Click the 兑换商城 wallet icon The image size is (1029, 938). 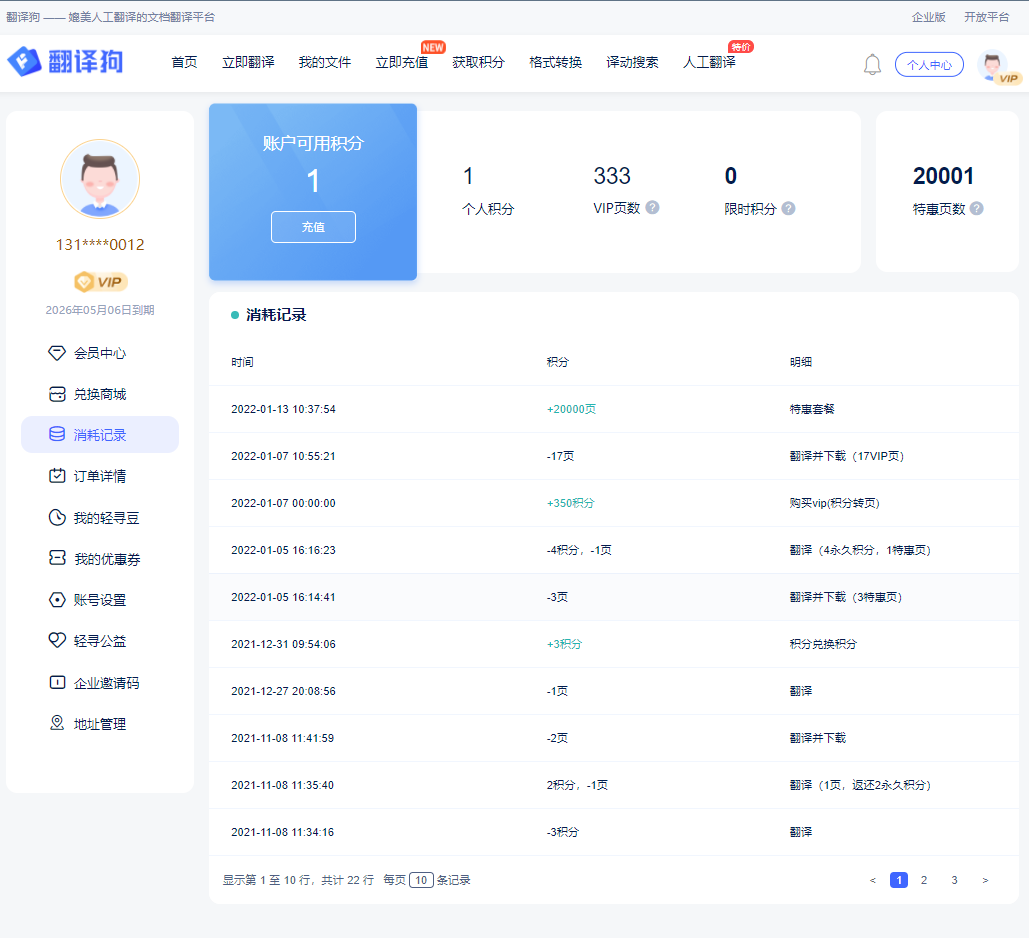coord(57,394)
